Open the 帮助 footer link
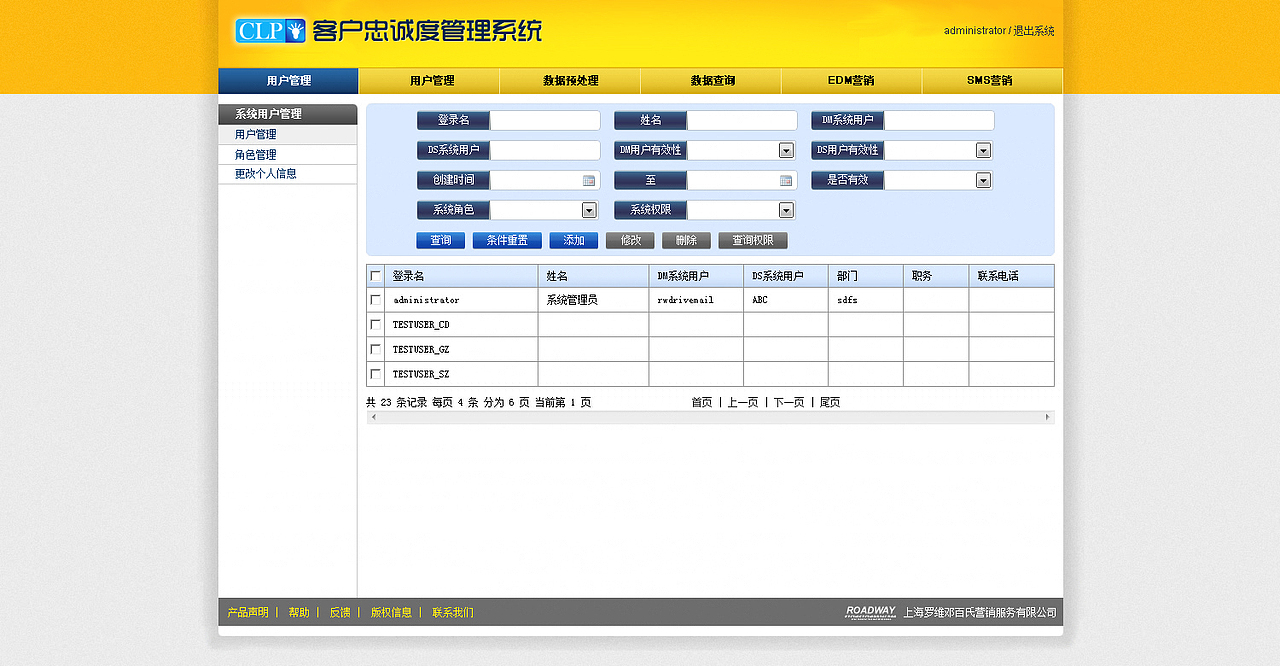 [299, 613]
